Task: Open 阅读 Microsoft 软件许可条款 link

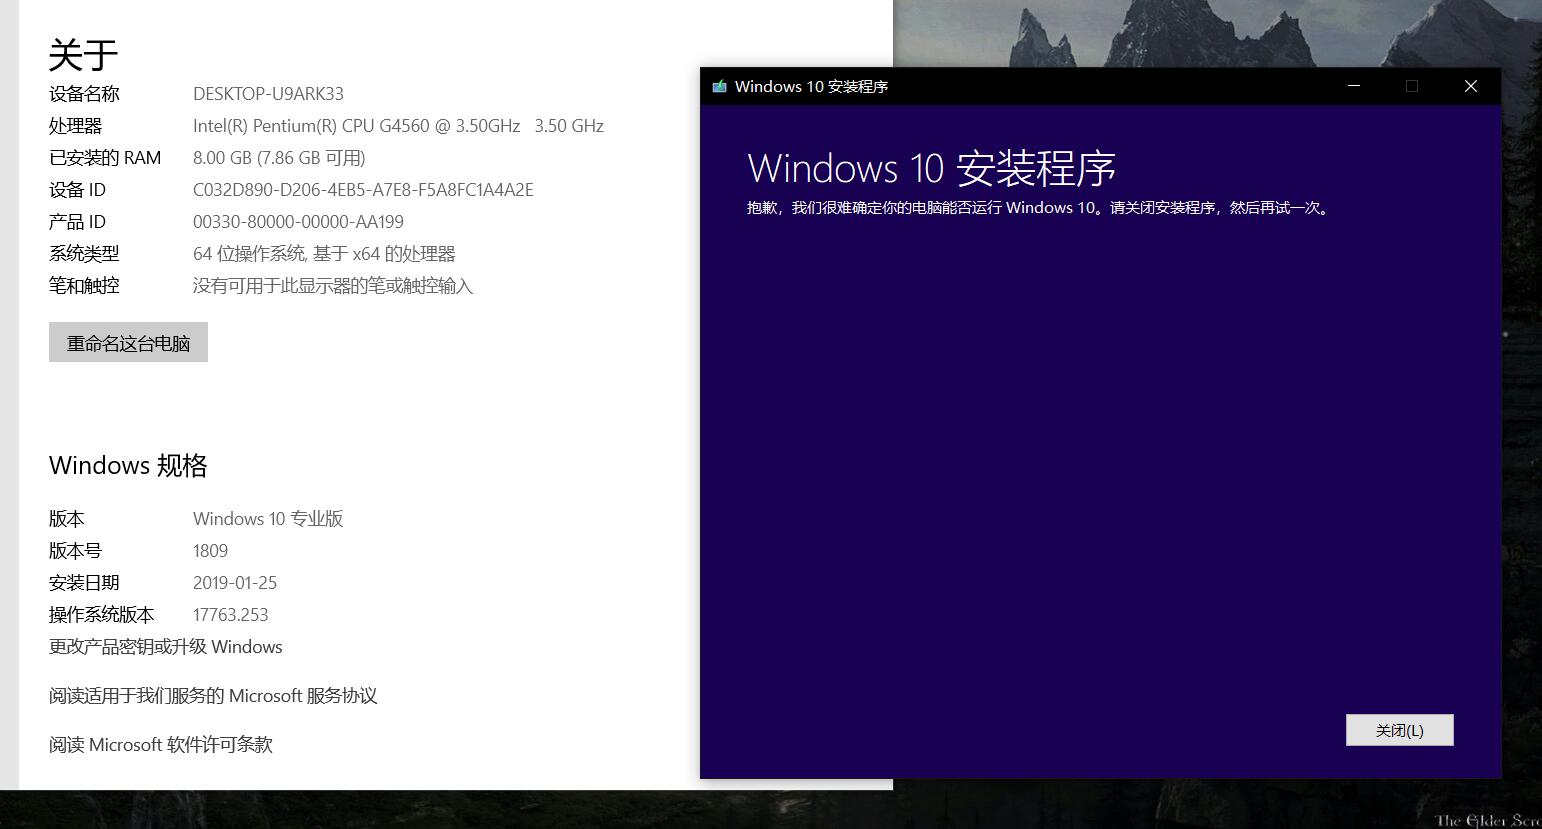Action: point(161,745)
